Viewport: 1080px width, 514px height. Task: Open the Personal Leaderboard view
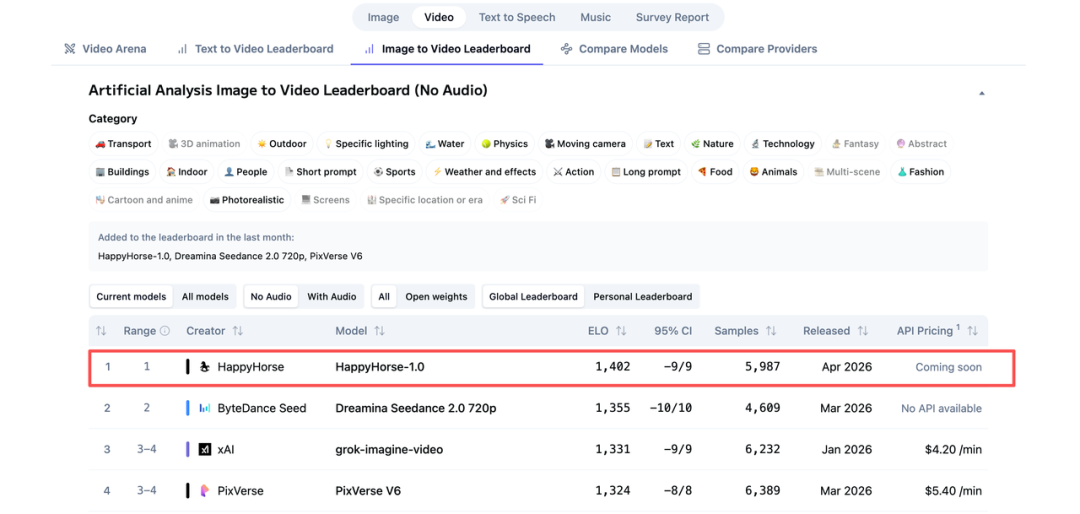pos(642,297)
